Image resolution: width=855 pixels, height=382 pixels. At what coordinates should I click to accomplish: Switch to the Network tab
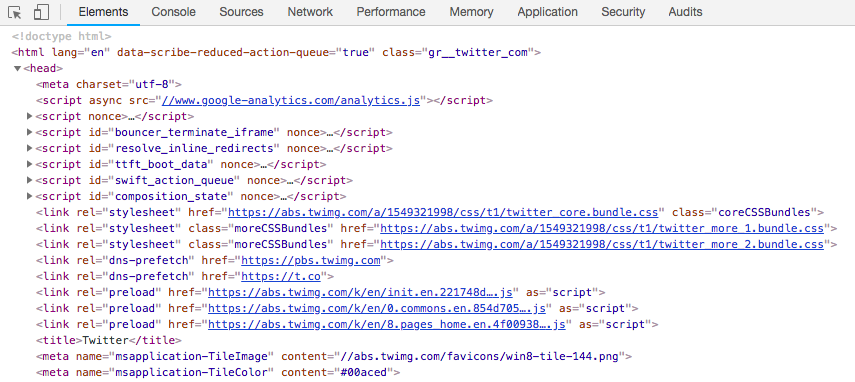click(310, 12)
